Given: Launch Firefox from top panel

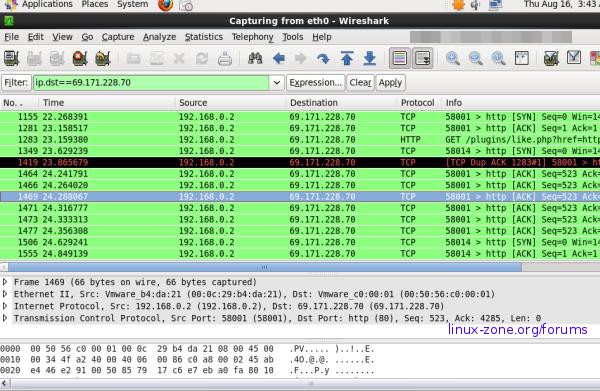Looking at the screenshot, I should click(x=165, y=5).
